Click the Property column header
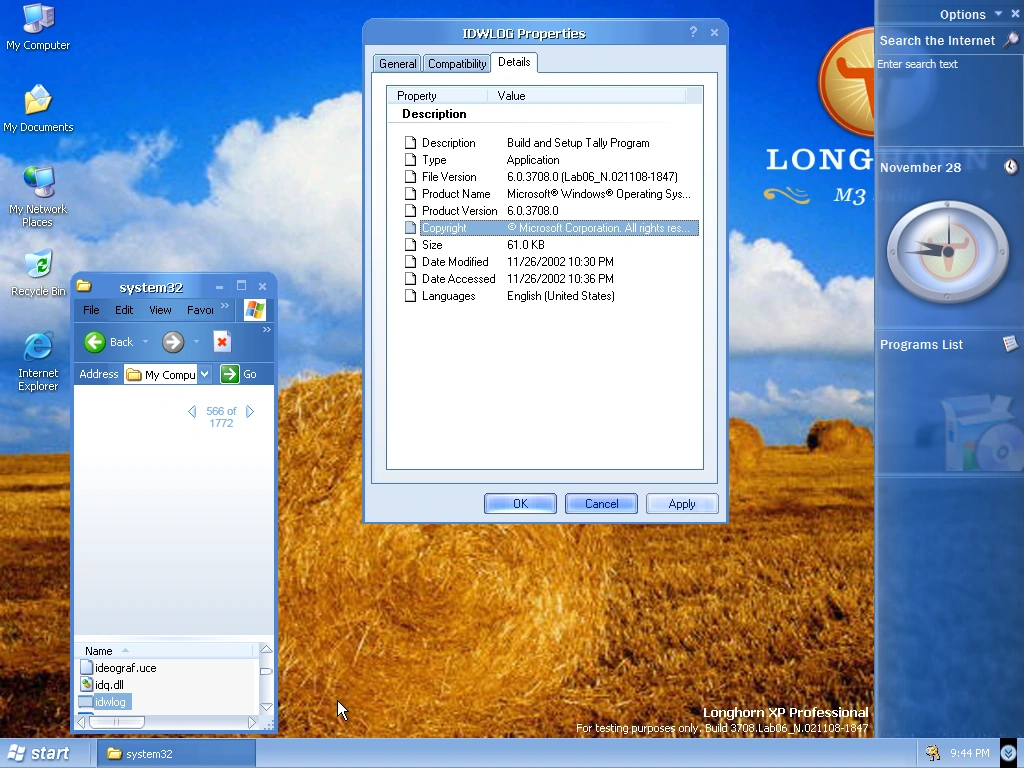Screen dimensions: 1024x768 tap(438, 95)
